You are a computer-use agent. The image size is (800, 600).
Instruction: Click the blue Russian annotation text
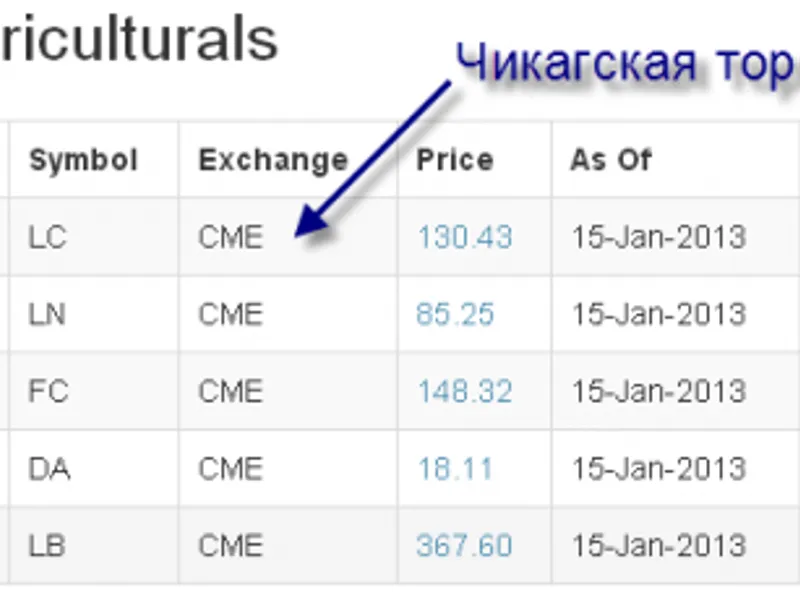tap(627, 64)
